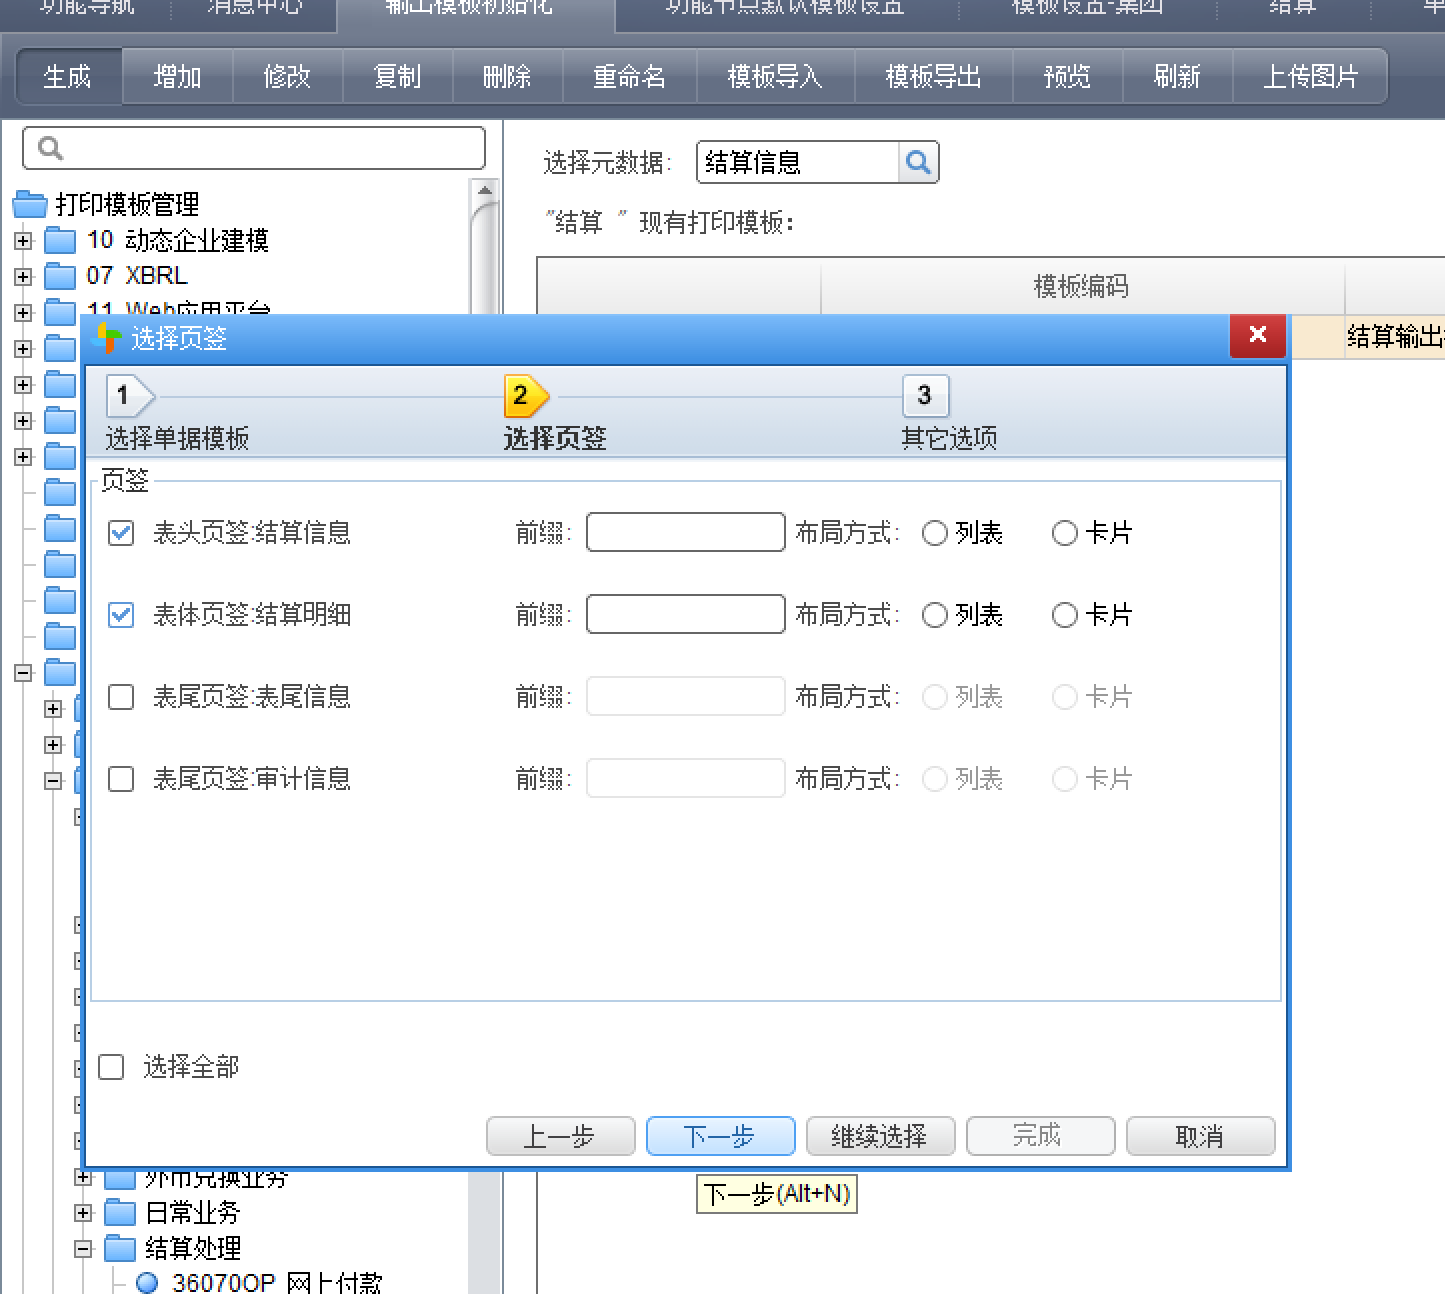
Task: Rename a template using 重命名
Action: [628, 76]
